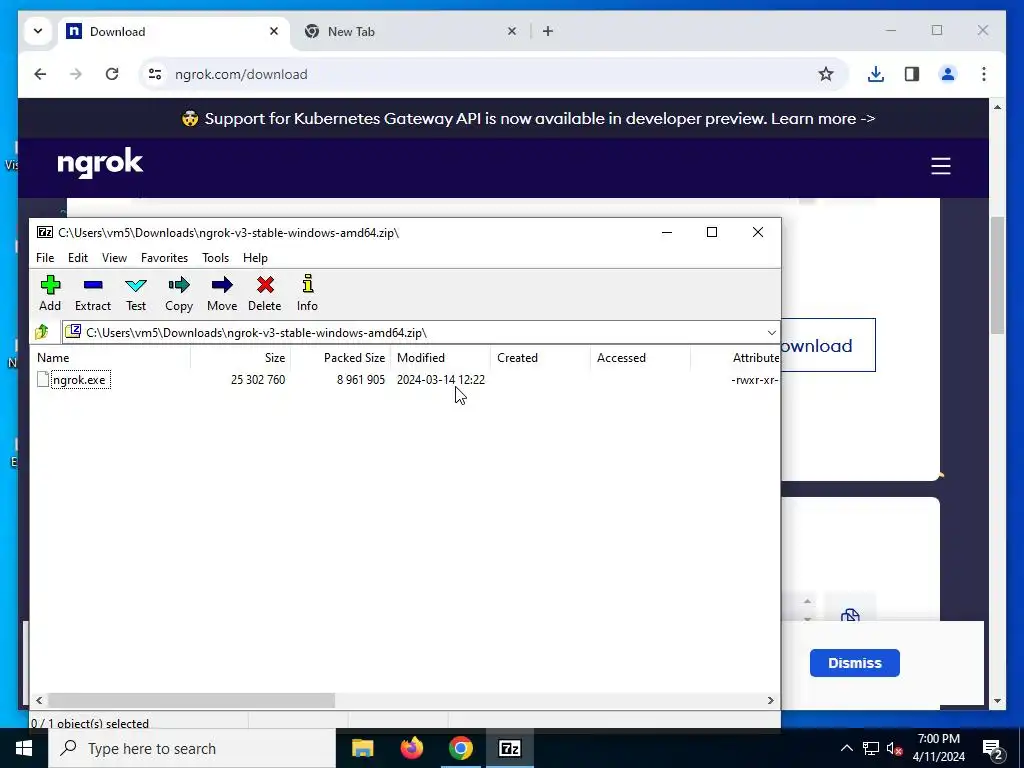The width and height of the screenshot is (1024, 768).
Task: Switch to Chrome on the taskbar
Action: click(460, 748)
